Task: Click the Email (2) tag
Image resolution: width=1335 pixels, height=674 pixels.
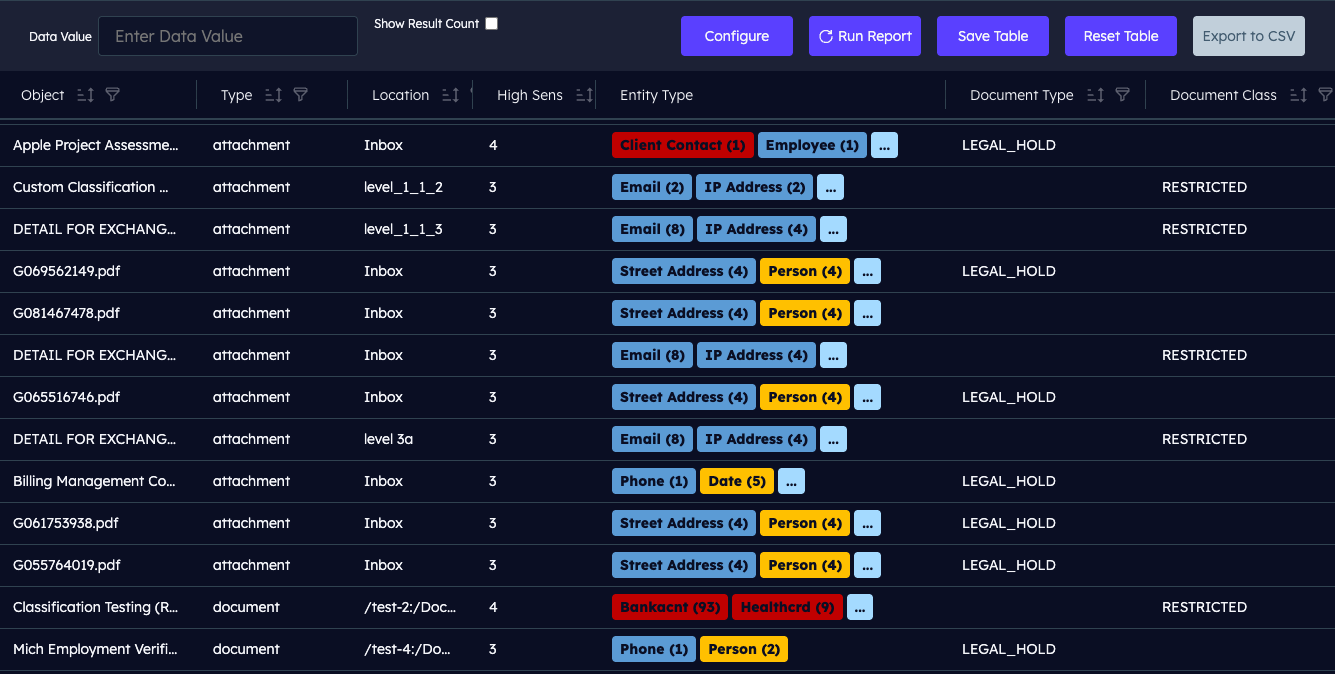Action: pyautogui.click(x=652, y=187)
